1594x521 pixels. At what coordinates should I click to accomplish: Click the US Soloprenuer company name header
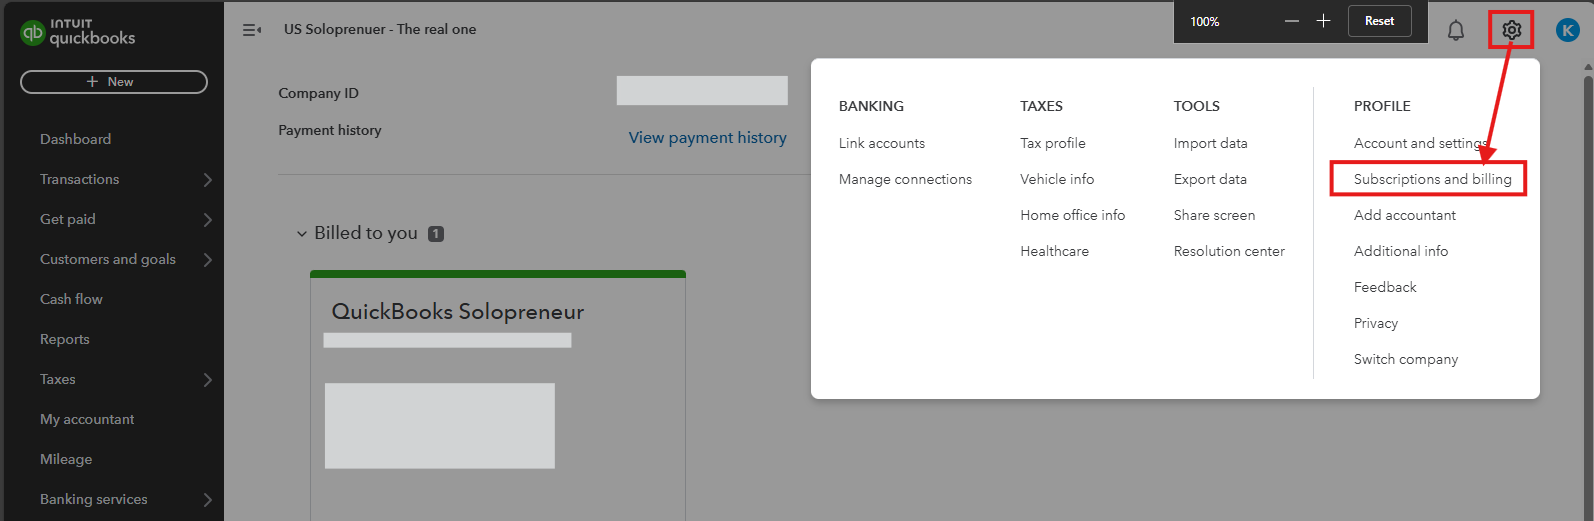coord(380,29)
